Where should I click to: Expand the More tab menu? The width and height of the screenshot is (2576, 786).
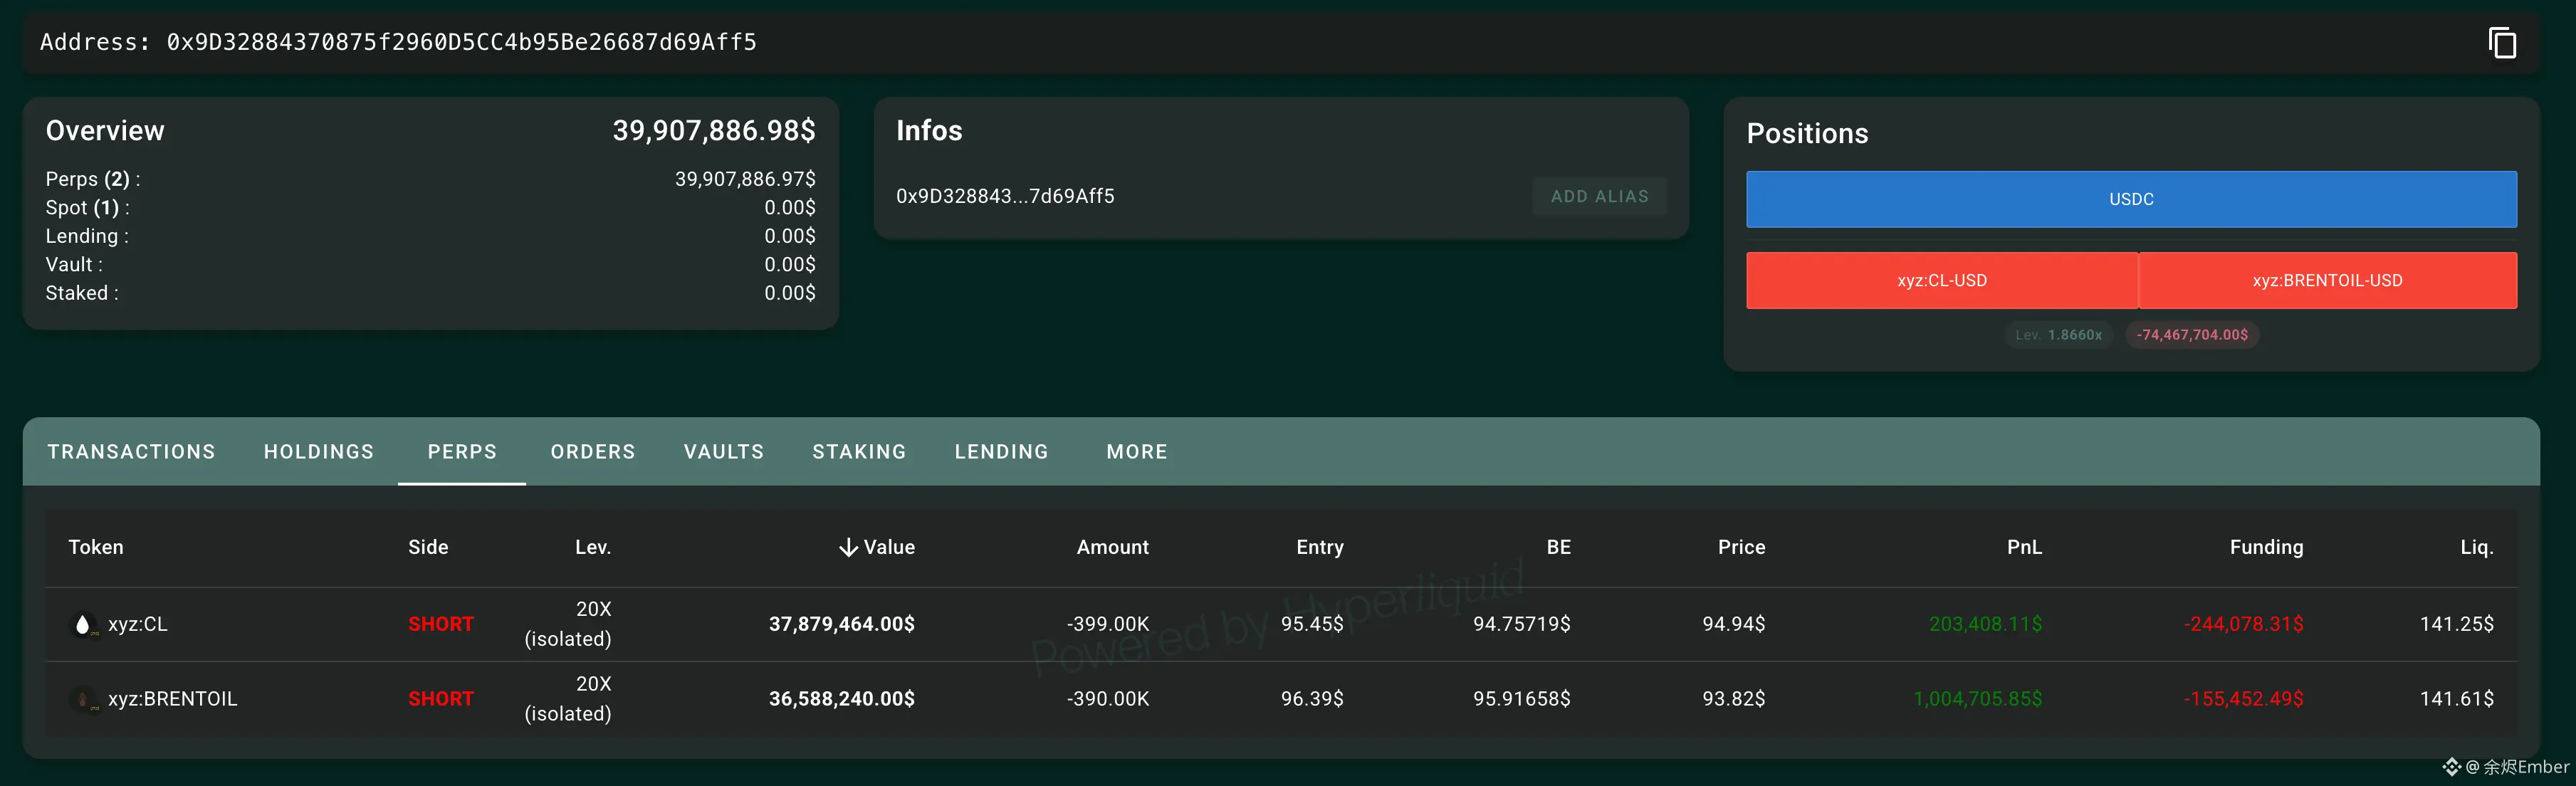(x=1136, y=452)
